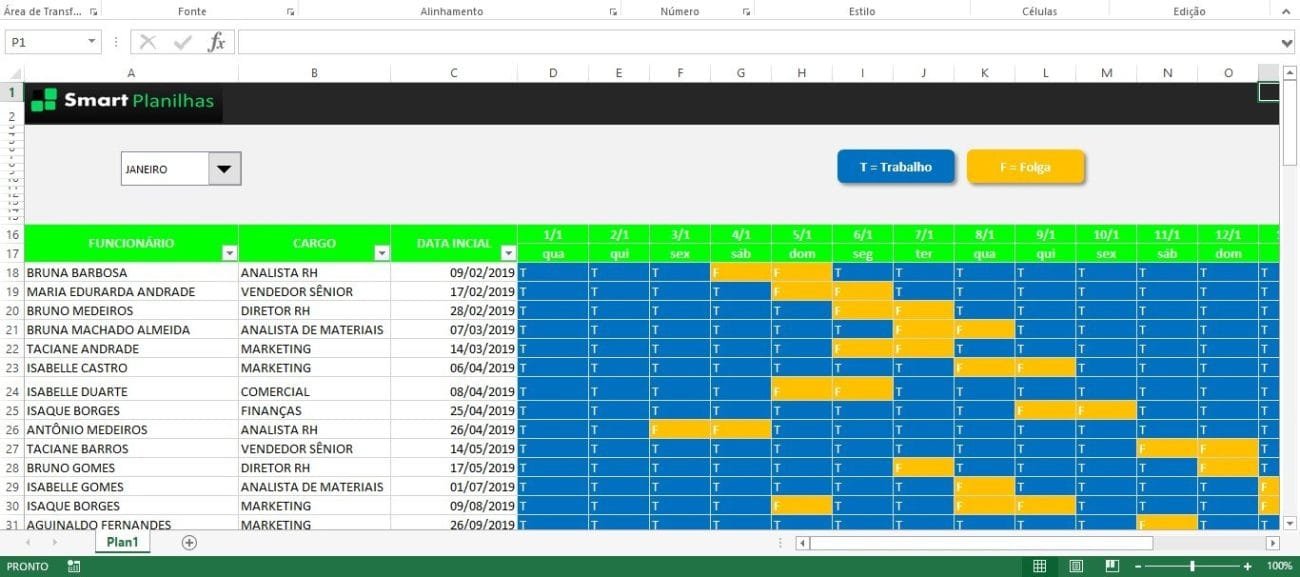Click the zoom slider handle

click(x=1191, y=566)
